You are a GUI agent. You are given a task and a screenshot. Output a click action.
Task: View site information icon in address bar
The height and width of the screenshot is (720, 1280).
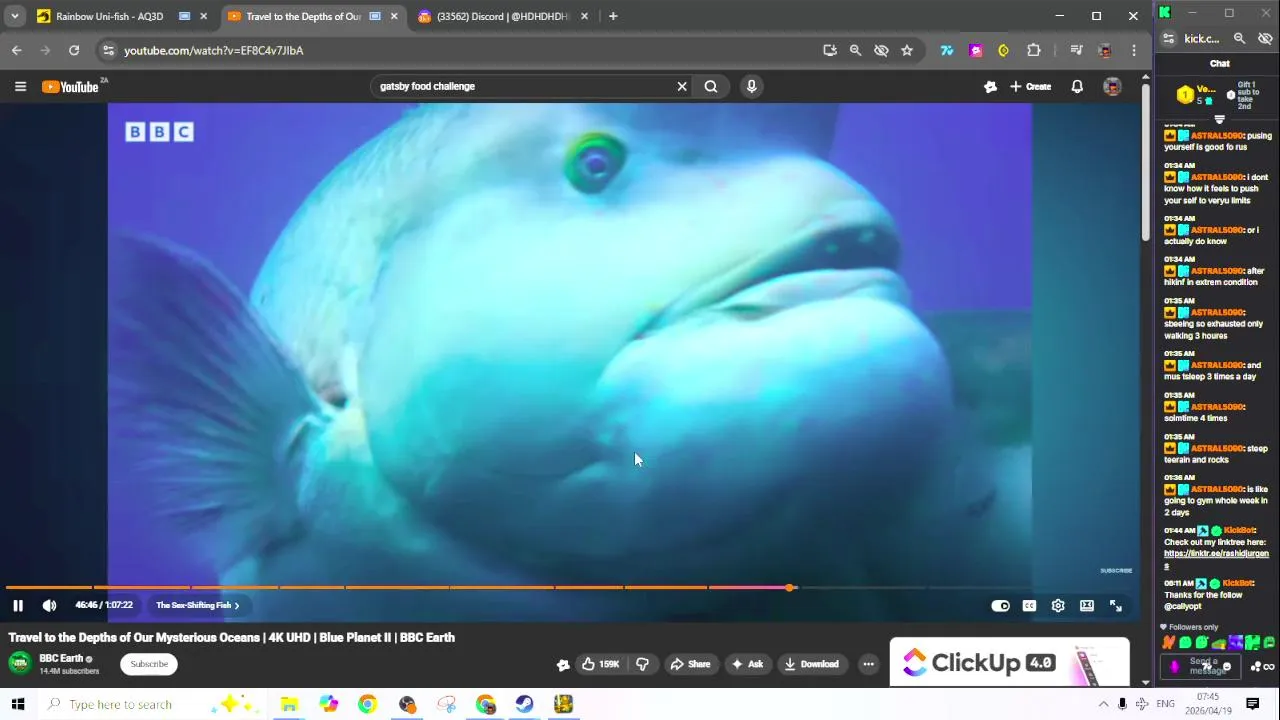pyautogui.click(x=108, y=50)
